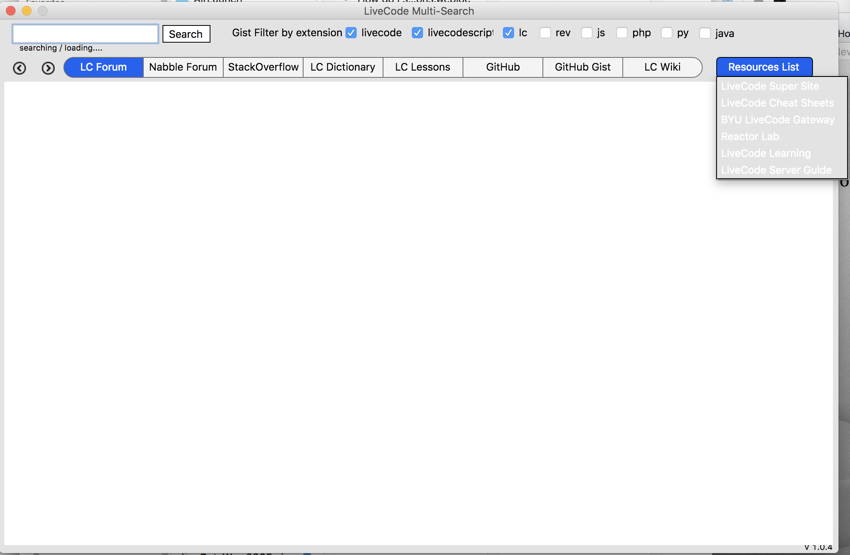
Task: Uncheck the livecode extension checkbox
Action: pos(351,33)
